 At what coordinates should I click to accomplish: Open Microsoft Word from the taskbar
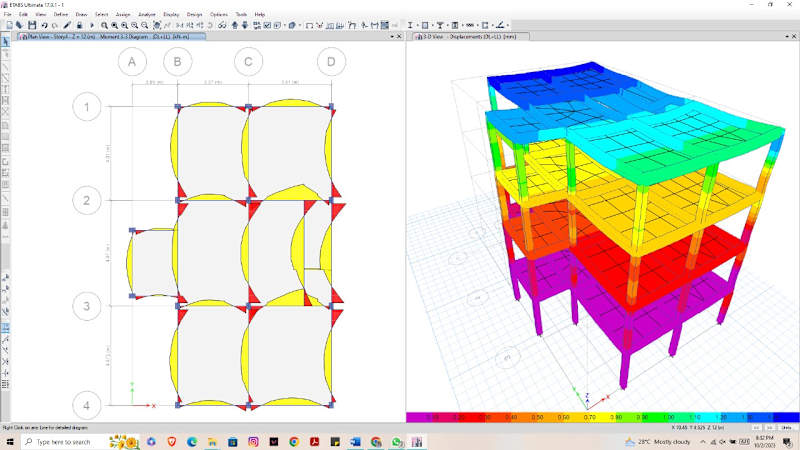pyautogui.click(x=356, y=442)
